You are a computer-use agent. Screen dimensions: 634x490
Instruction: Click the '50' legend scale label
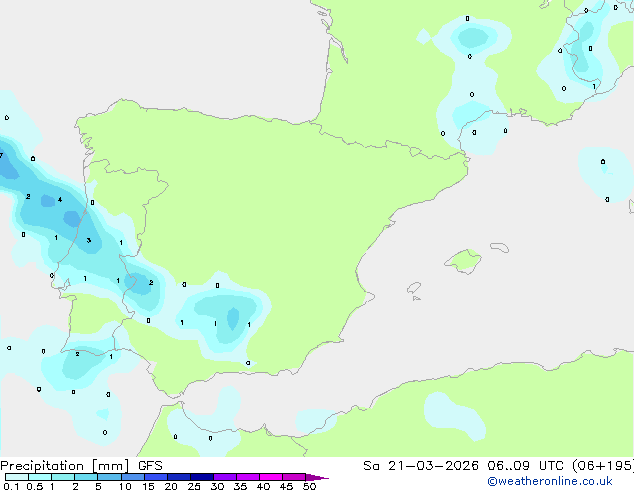point(309,486)
